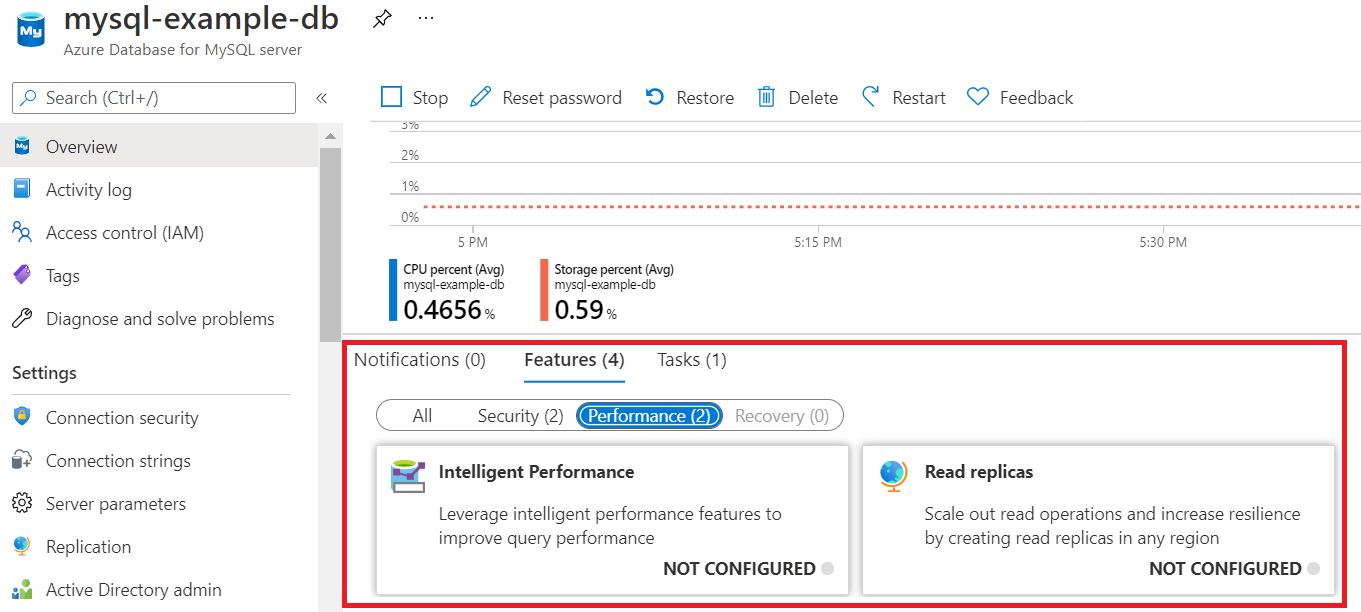
Task: Collapse the left sidebar menu
Action: point(322,98)
